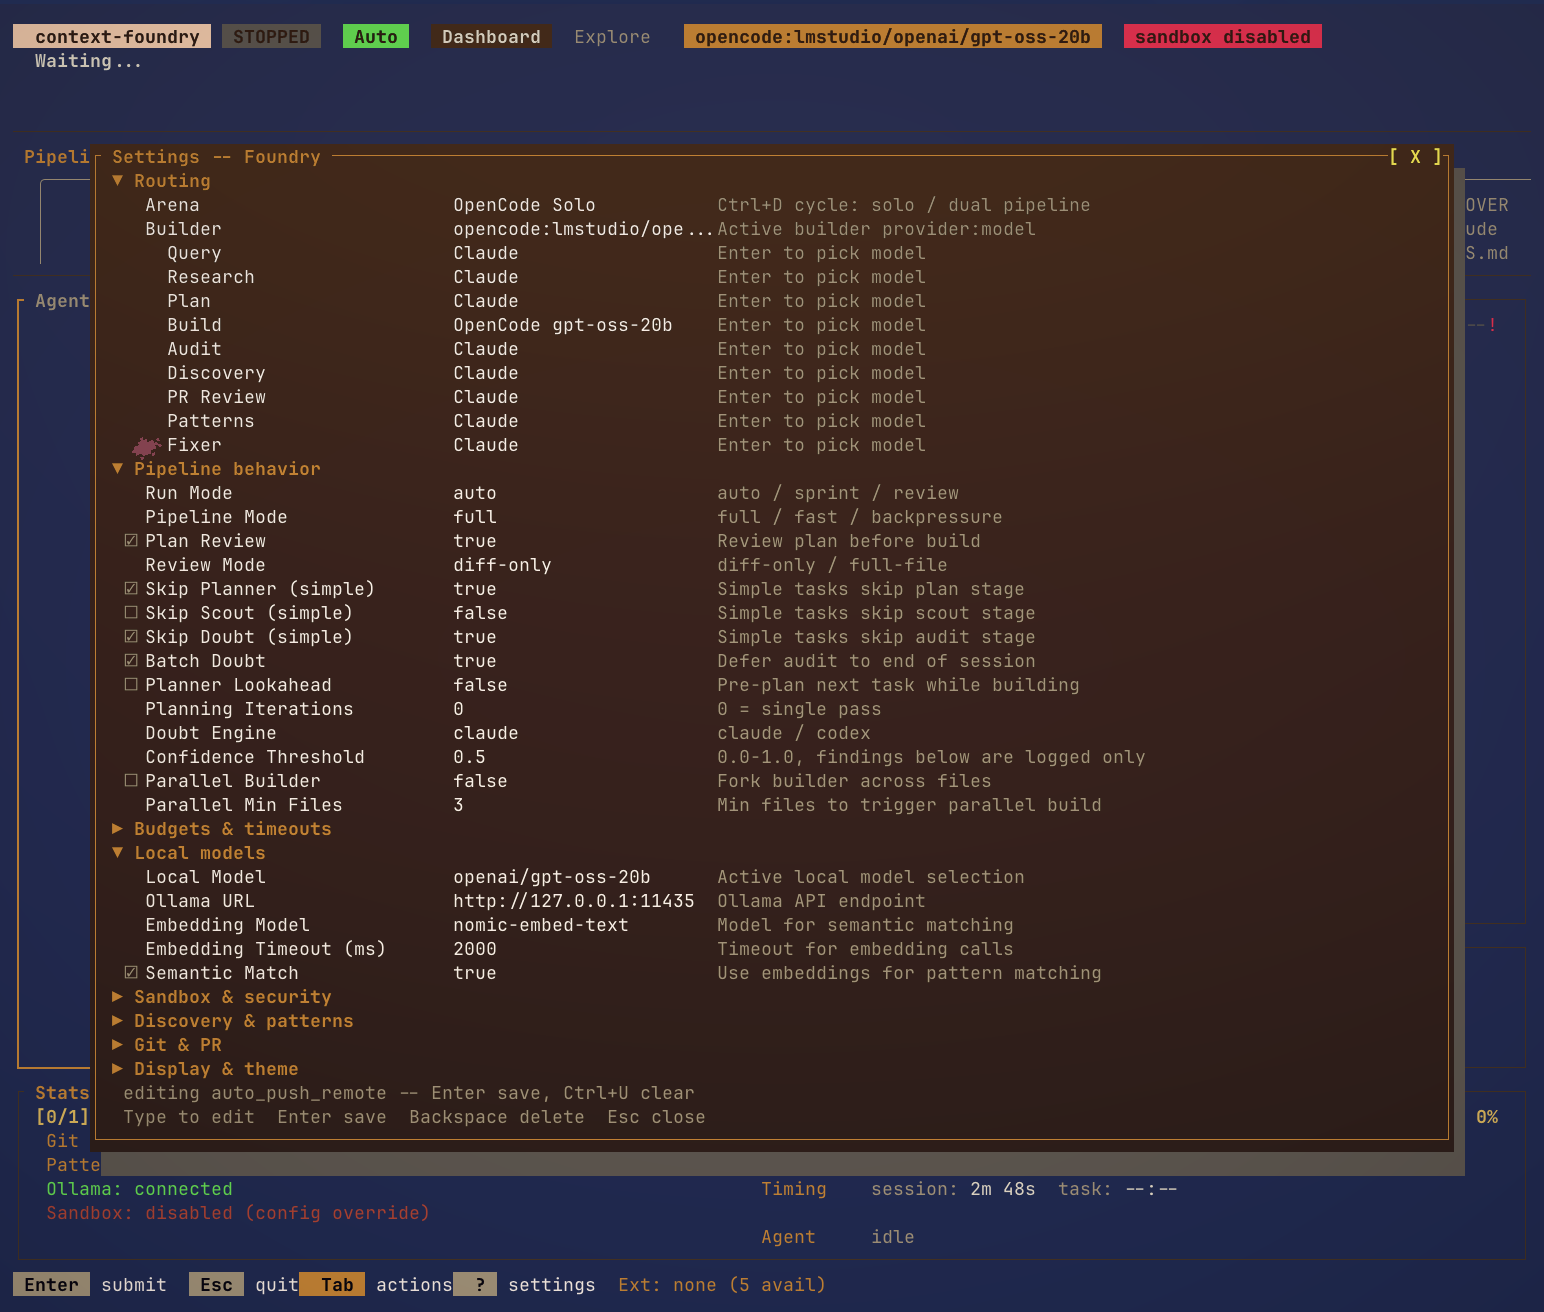This screenshot has height=1312, width=1544.
Task: Close the Settings dialog with [ X ]
Action: [x=1415, y=157]
